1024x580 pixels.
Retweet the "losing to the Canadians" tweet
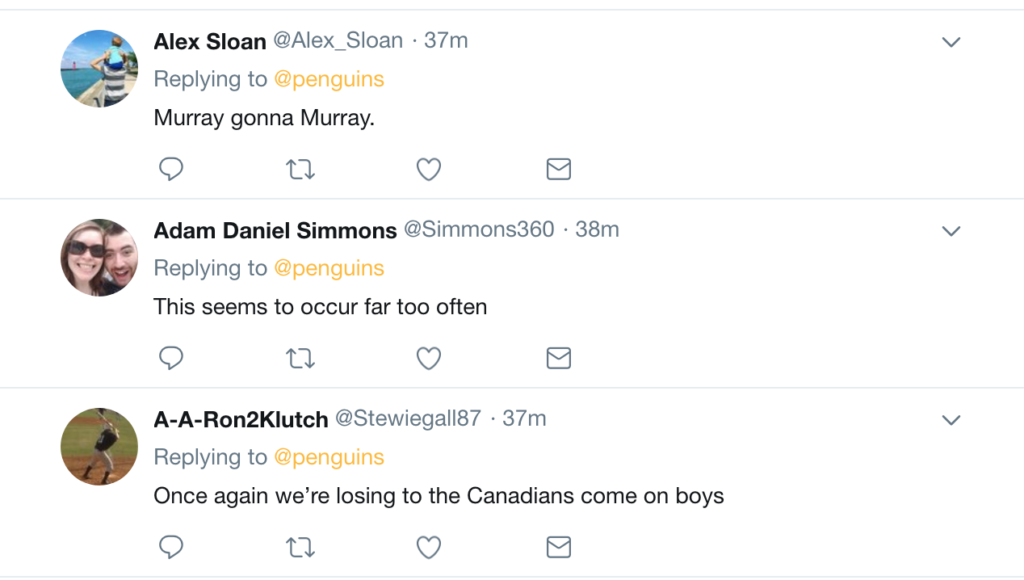tap(300, 547)
